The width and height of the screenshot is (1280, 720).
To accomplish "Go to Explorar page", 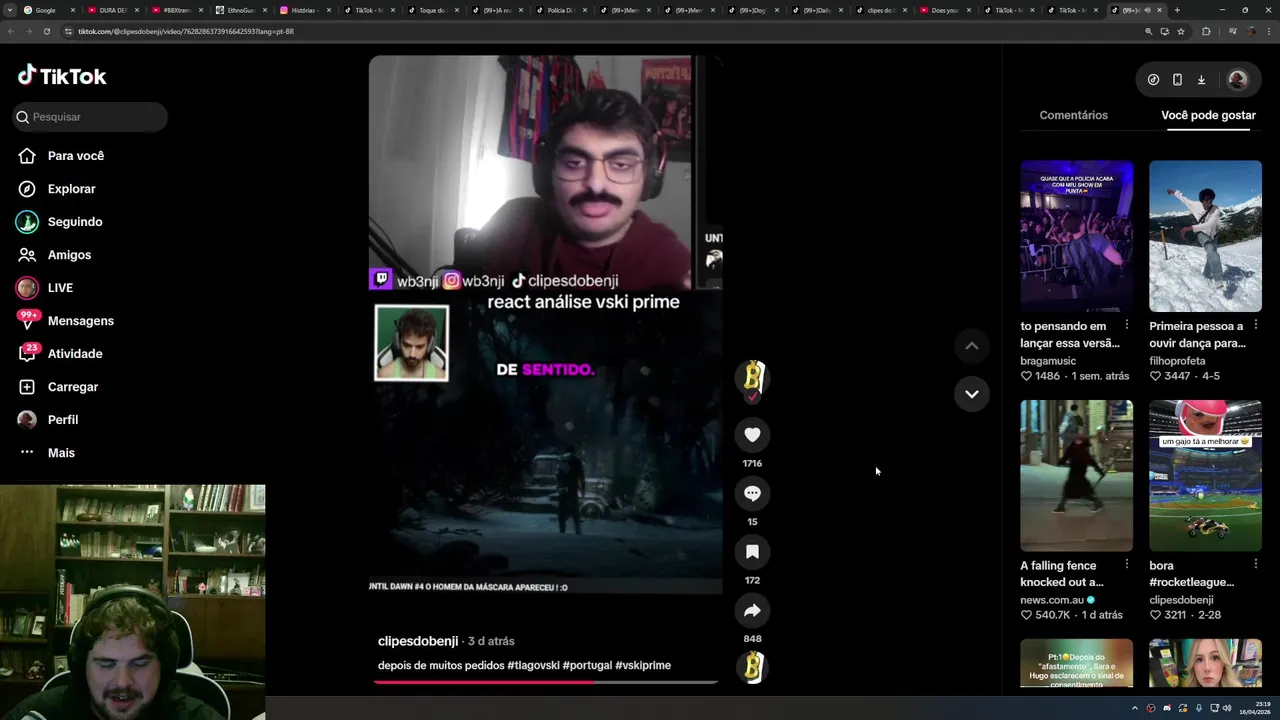I will pos(57,189).
